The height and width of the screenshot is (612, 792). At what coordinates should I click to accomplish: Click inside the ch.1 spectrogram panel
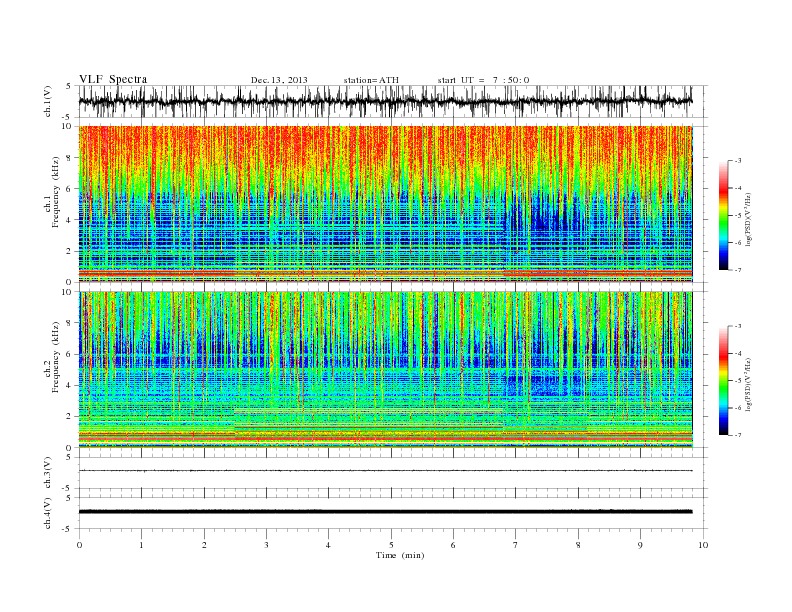pyautogui.click(x=385, y=204)
